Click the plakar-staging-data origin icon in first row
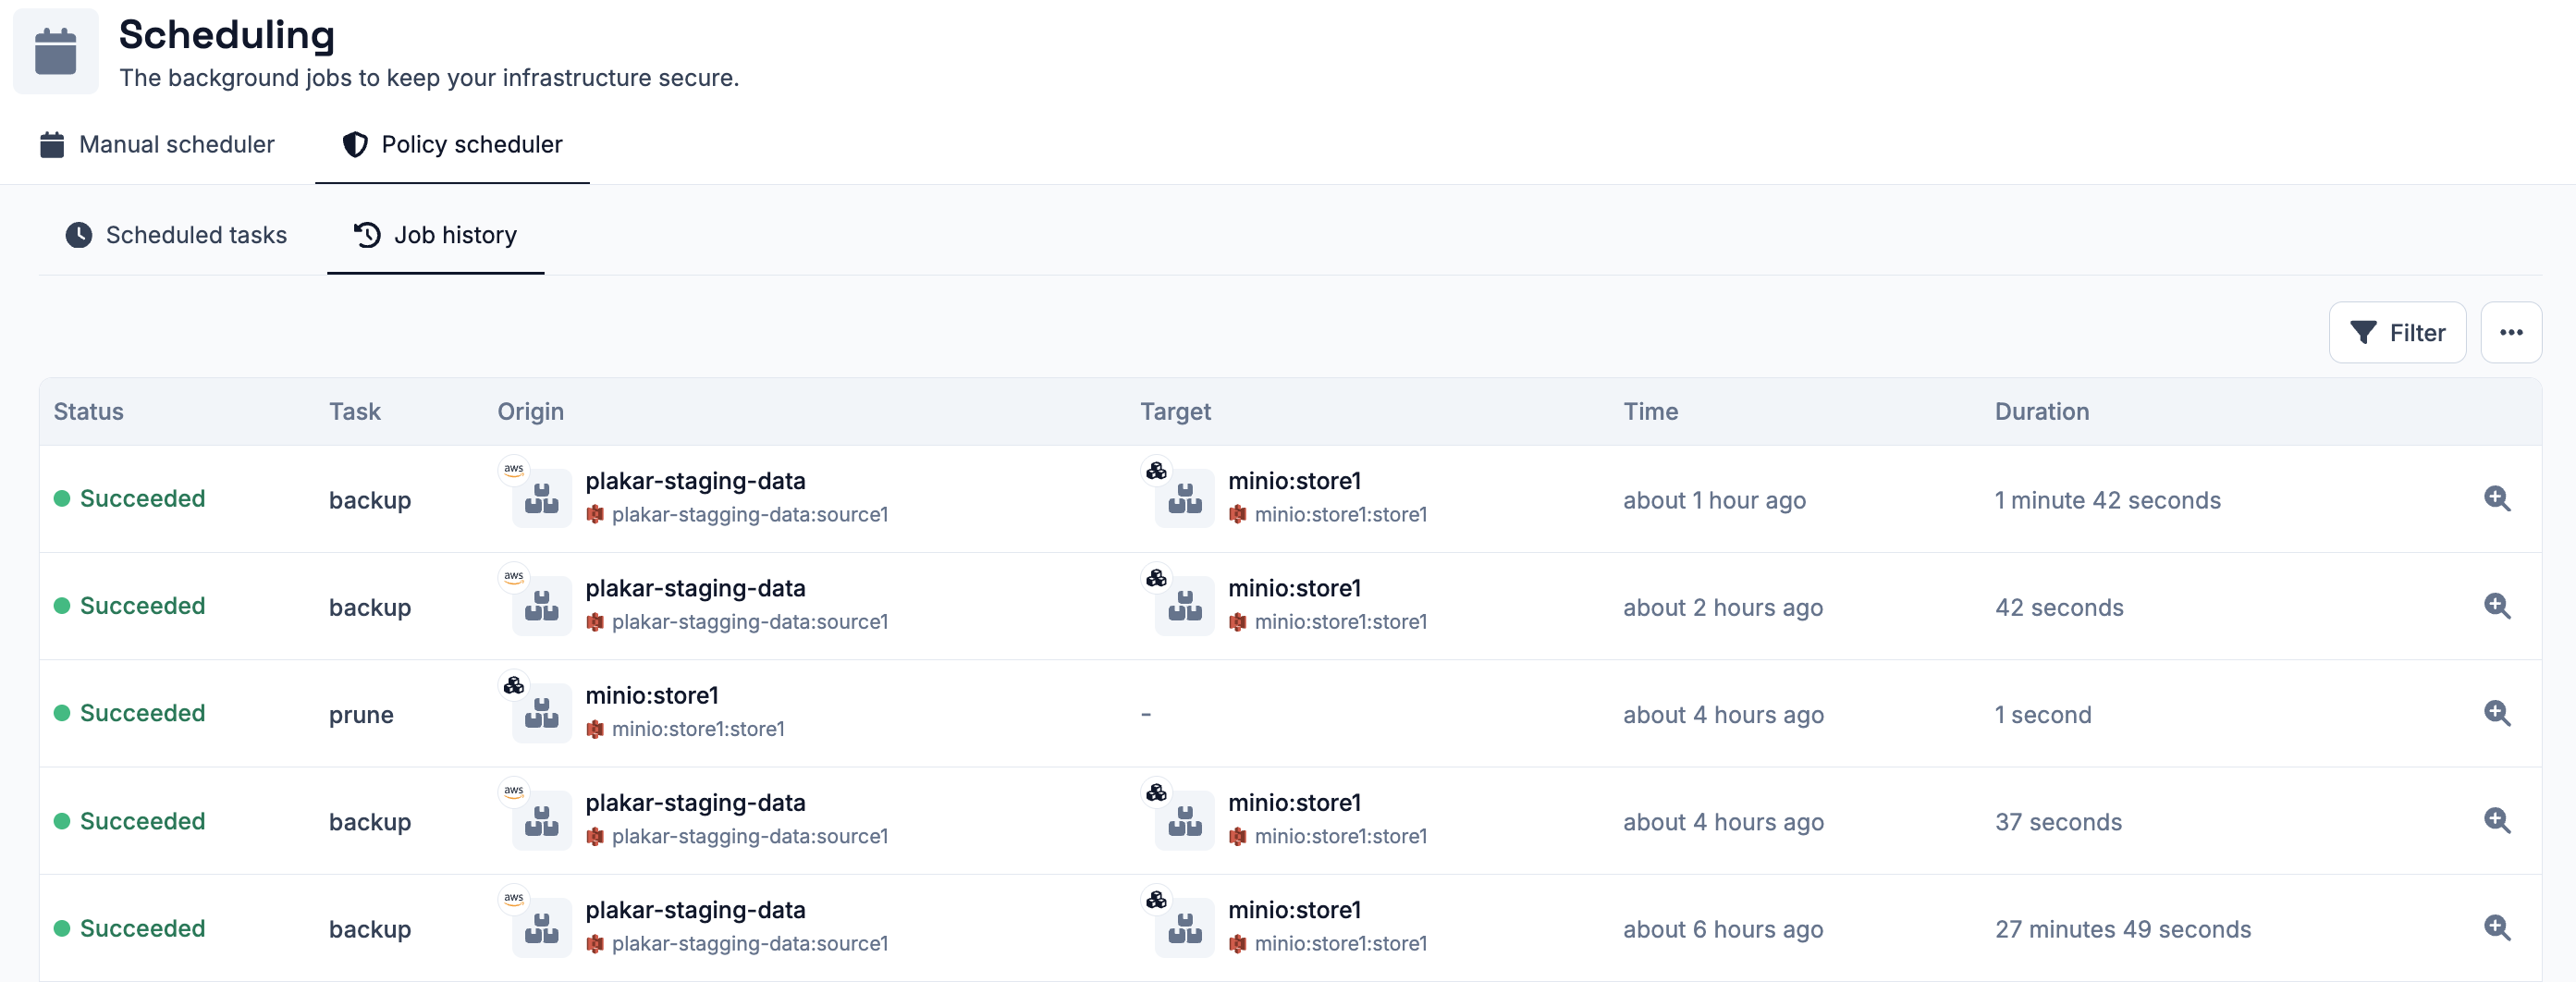2576x982 pixels. point(541,497)
